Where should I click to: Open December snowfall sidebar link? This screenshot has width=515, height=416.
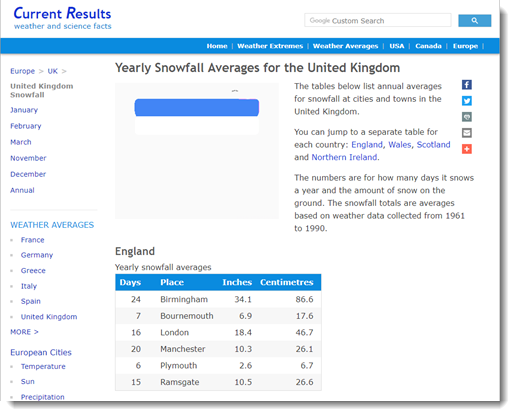[x=28, y=174]
